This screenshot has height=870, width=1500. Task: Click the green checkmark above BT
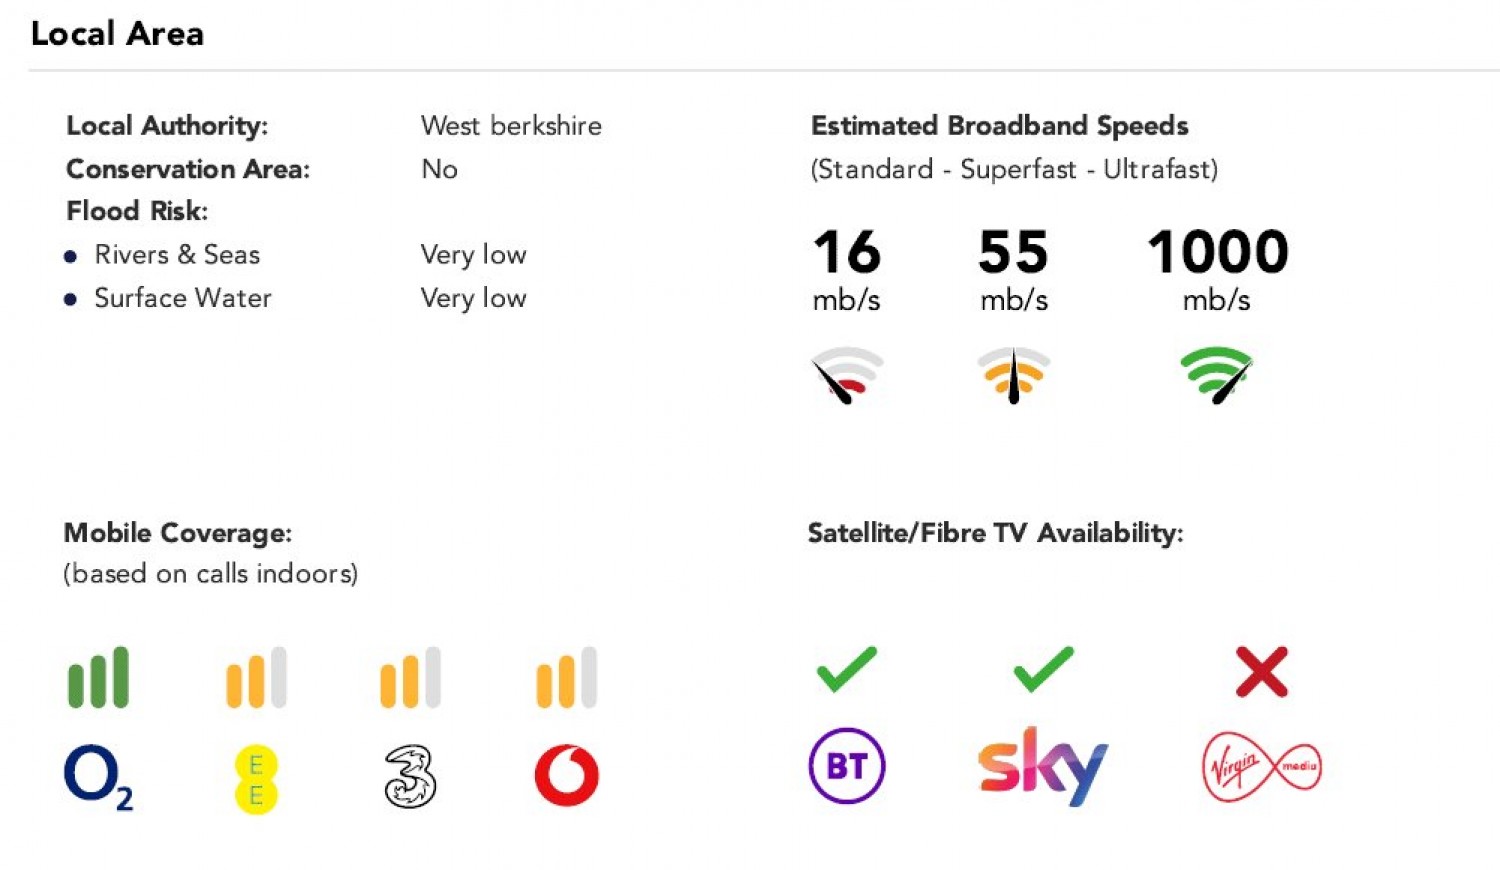[x=846, y=669]
